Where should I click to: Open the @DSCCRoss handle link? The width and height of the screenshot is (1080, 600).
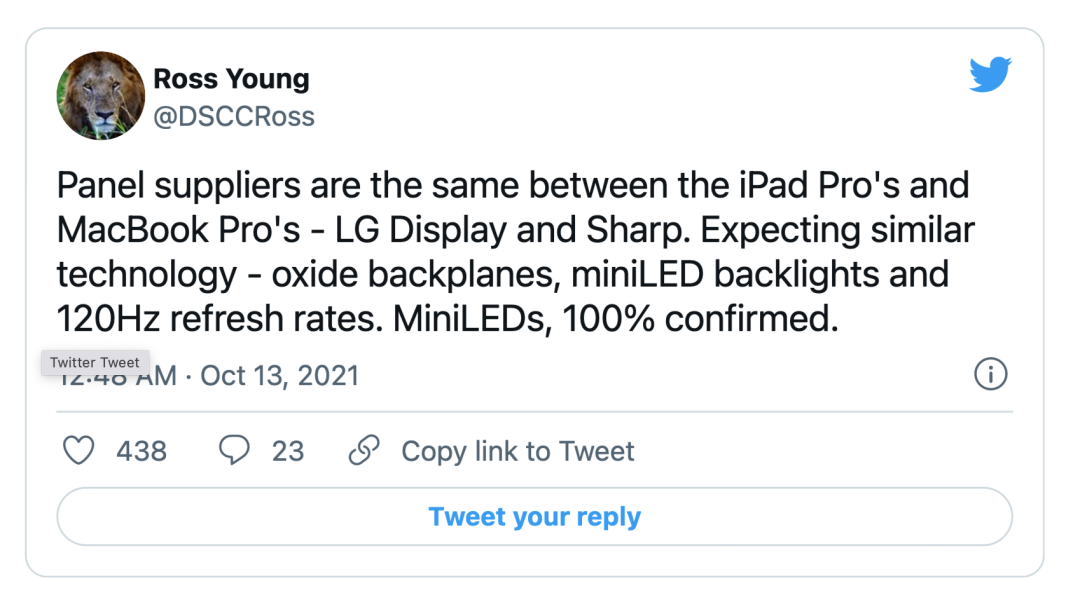coord(233,116)
